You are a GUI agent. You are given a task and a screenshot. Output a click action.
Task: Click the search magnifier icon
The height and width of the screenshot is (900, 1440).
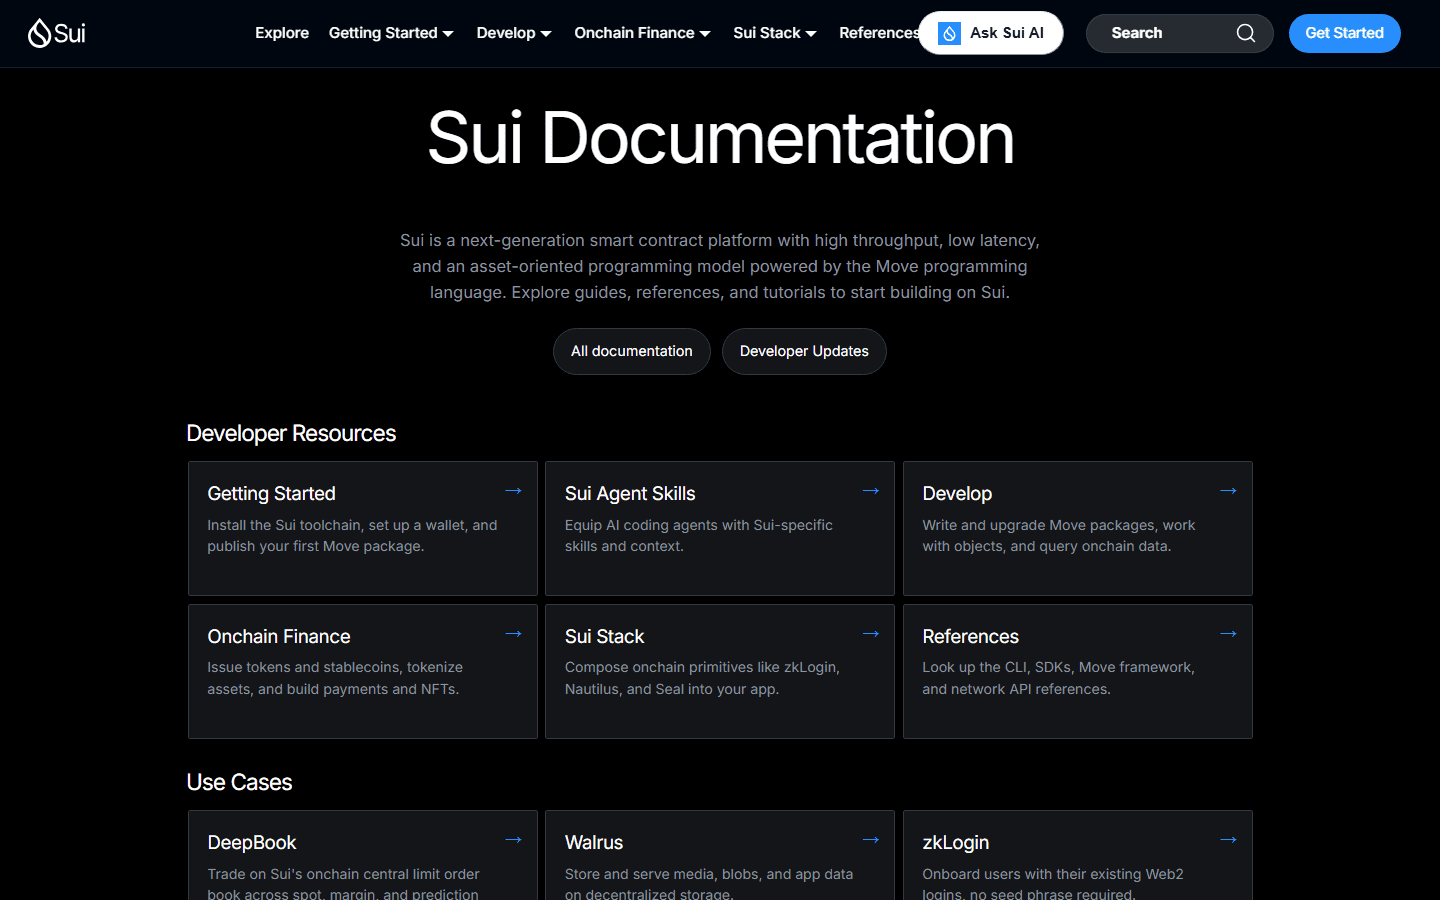[x=1246, y=33]
